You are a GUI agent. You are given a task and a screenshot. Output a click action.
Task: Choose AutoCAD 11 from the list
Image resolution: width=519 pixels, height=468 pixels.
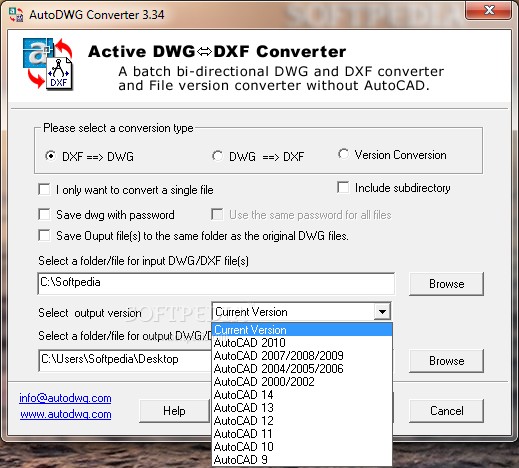coord(302,434)
